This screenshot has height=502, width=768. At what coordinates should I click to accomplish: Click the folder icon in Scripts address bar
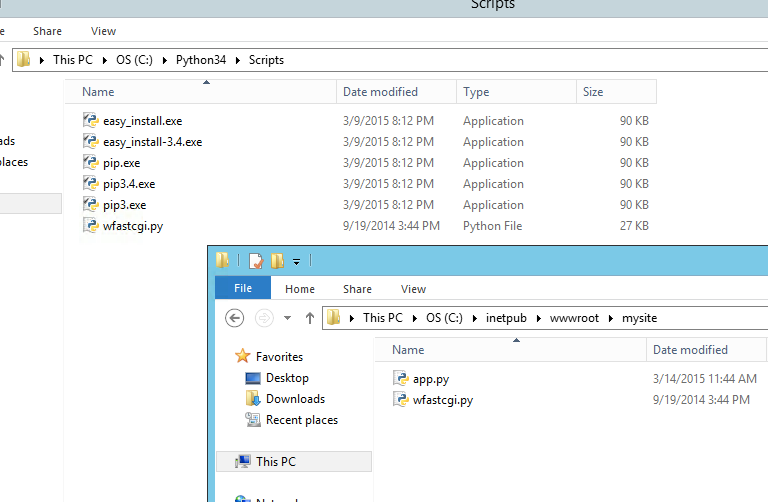tap(24, 60)
